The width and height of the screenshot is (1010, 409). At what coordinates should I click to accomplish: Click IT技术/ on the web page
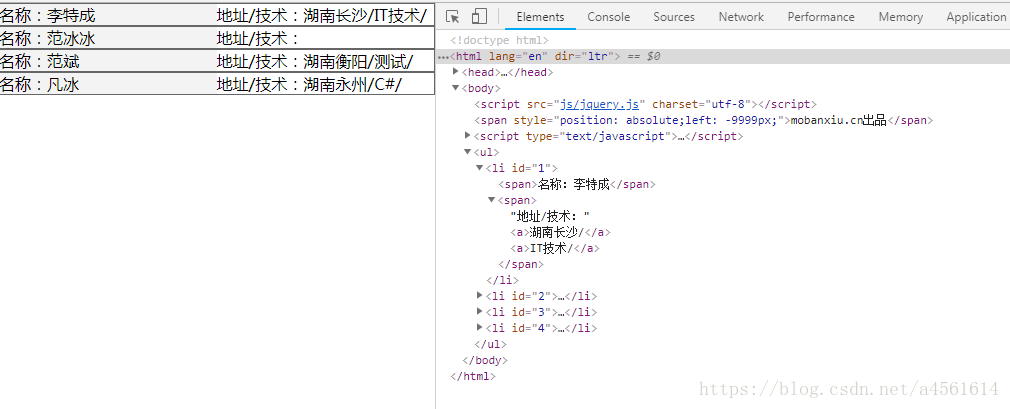coord(400,15)
